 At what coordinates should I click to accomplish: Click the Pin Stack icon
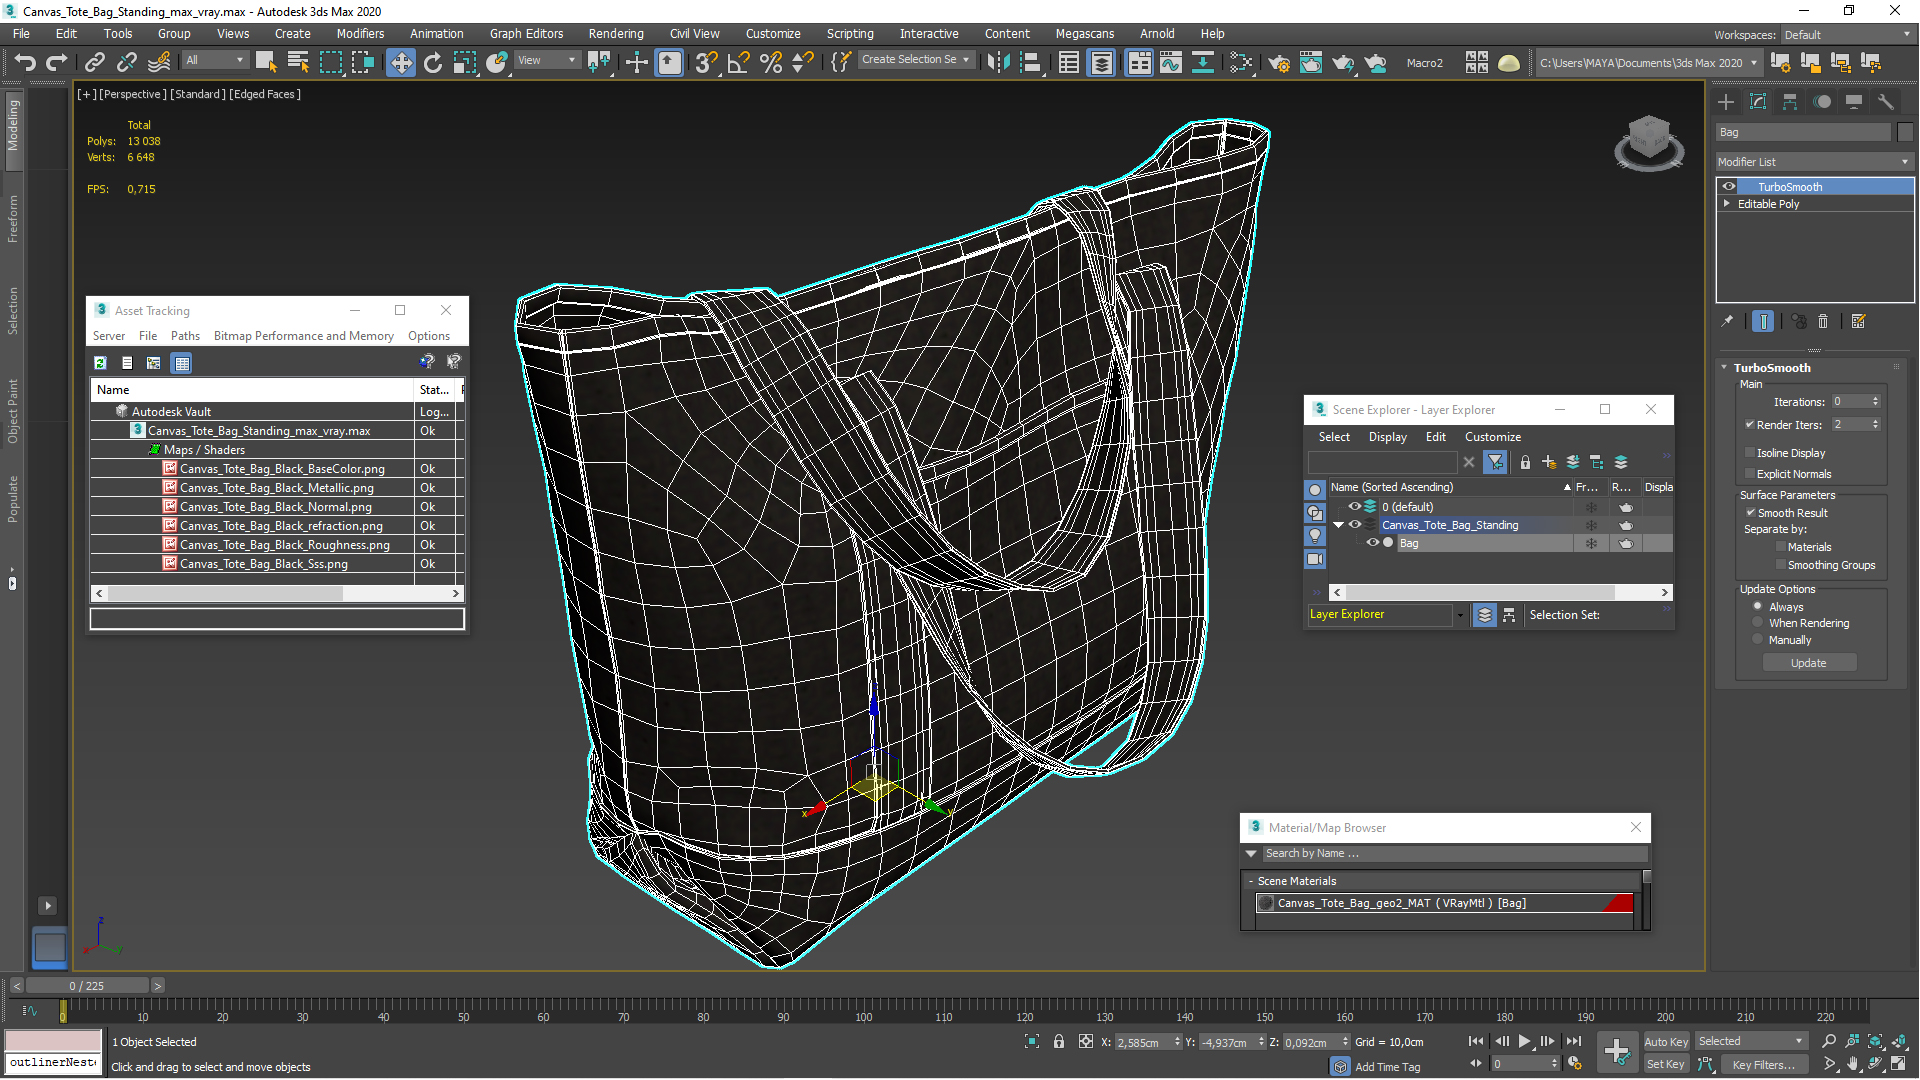coord(1727,321)
